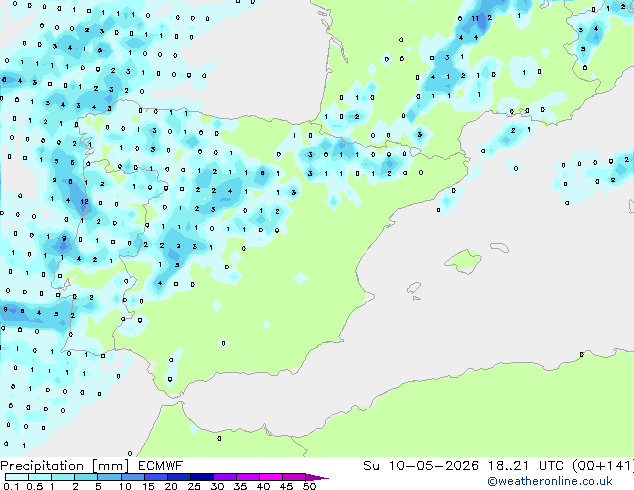Viewport: 634px width, 490px height.
Task: Click the '12' precipitation value off Portugal
Action: 84,201
